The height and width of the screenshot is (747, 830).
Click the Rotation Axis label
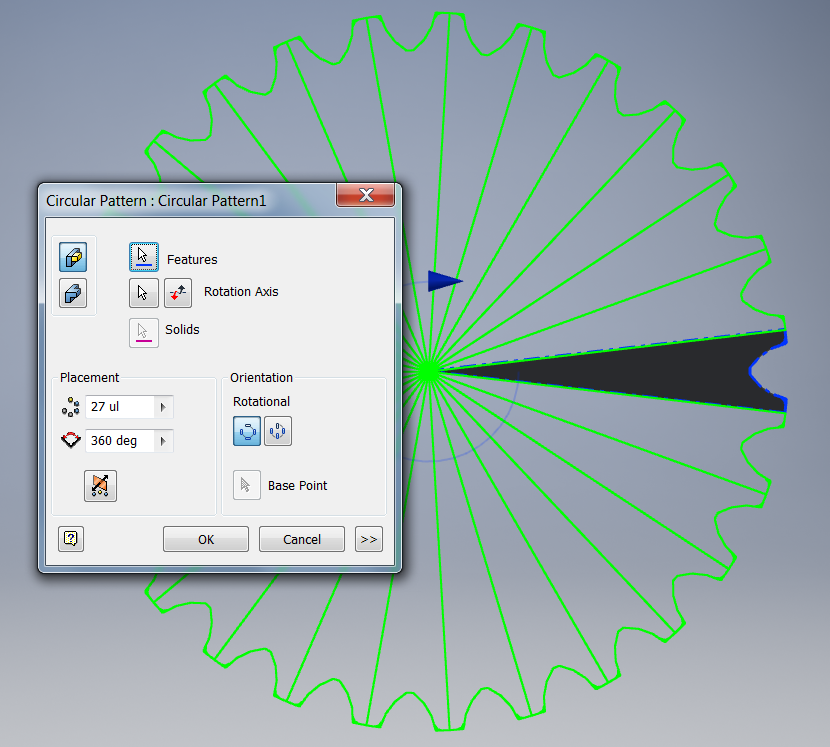241,292
